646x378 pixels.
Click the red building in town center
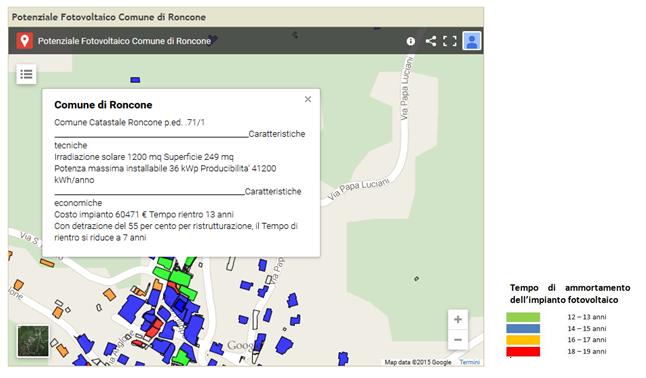coord(154,329)
